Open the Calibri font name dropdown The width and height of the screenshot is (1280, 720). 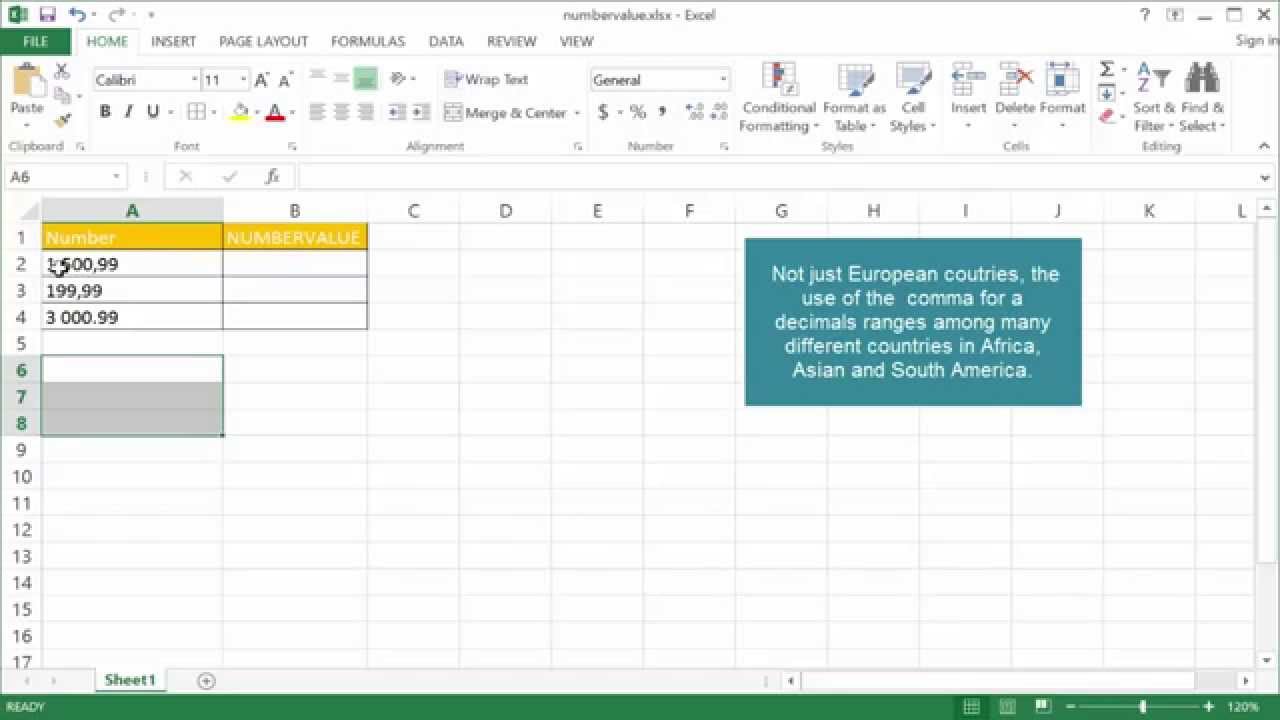pyautogui.click(x=195, y=80)
